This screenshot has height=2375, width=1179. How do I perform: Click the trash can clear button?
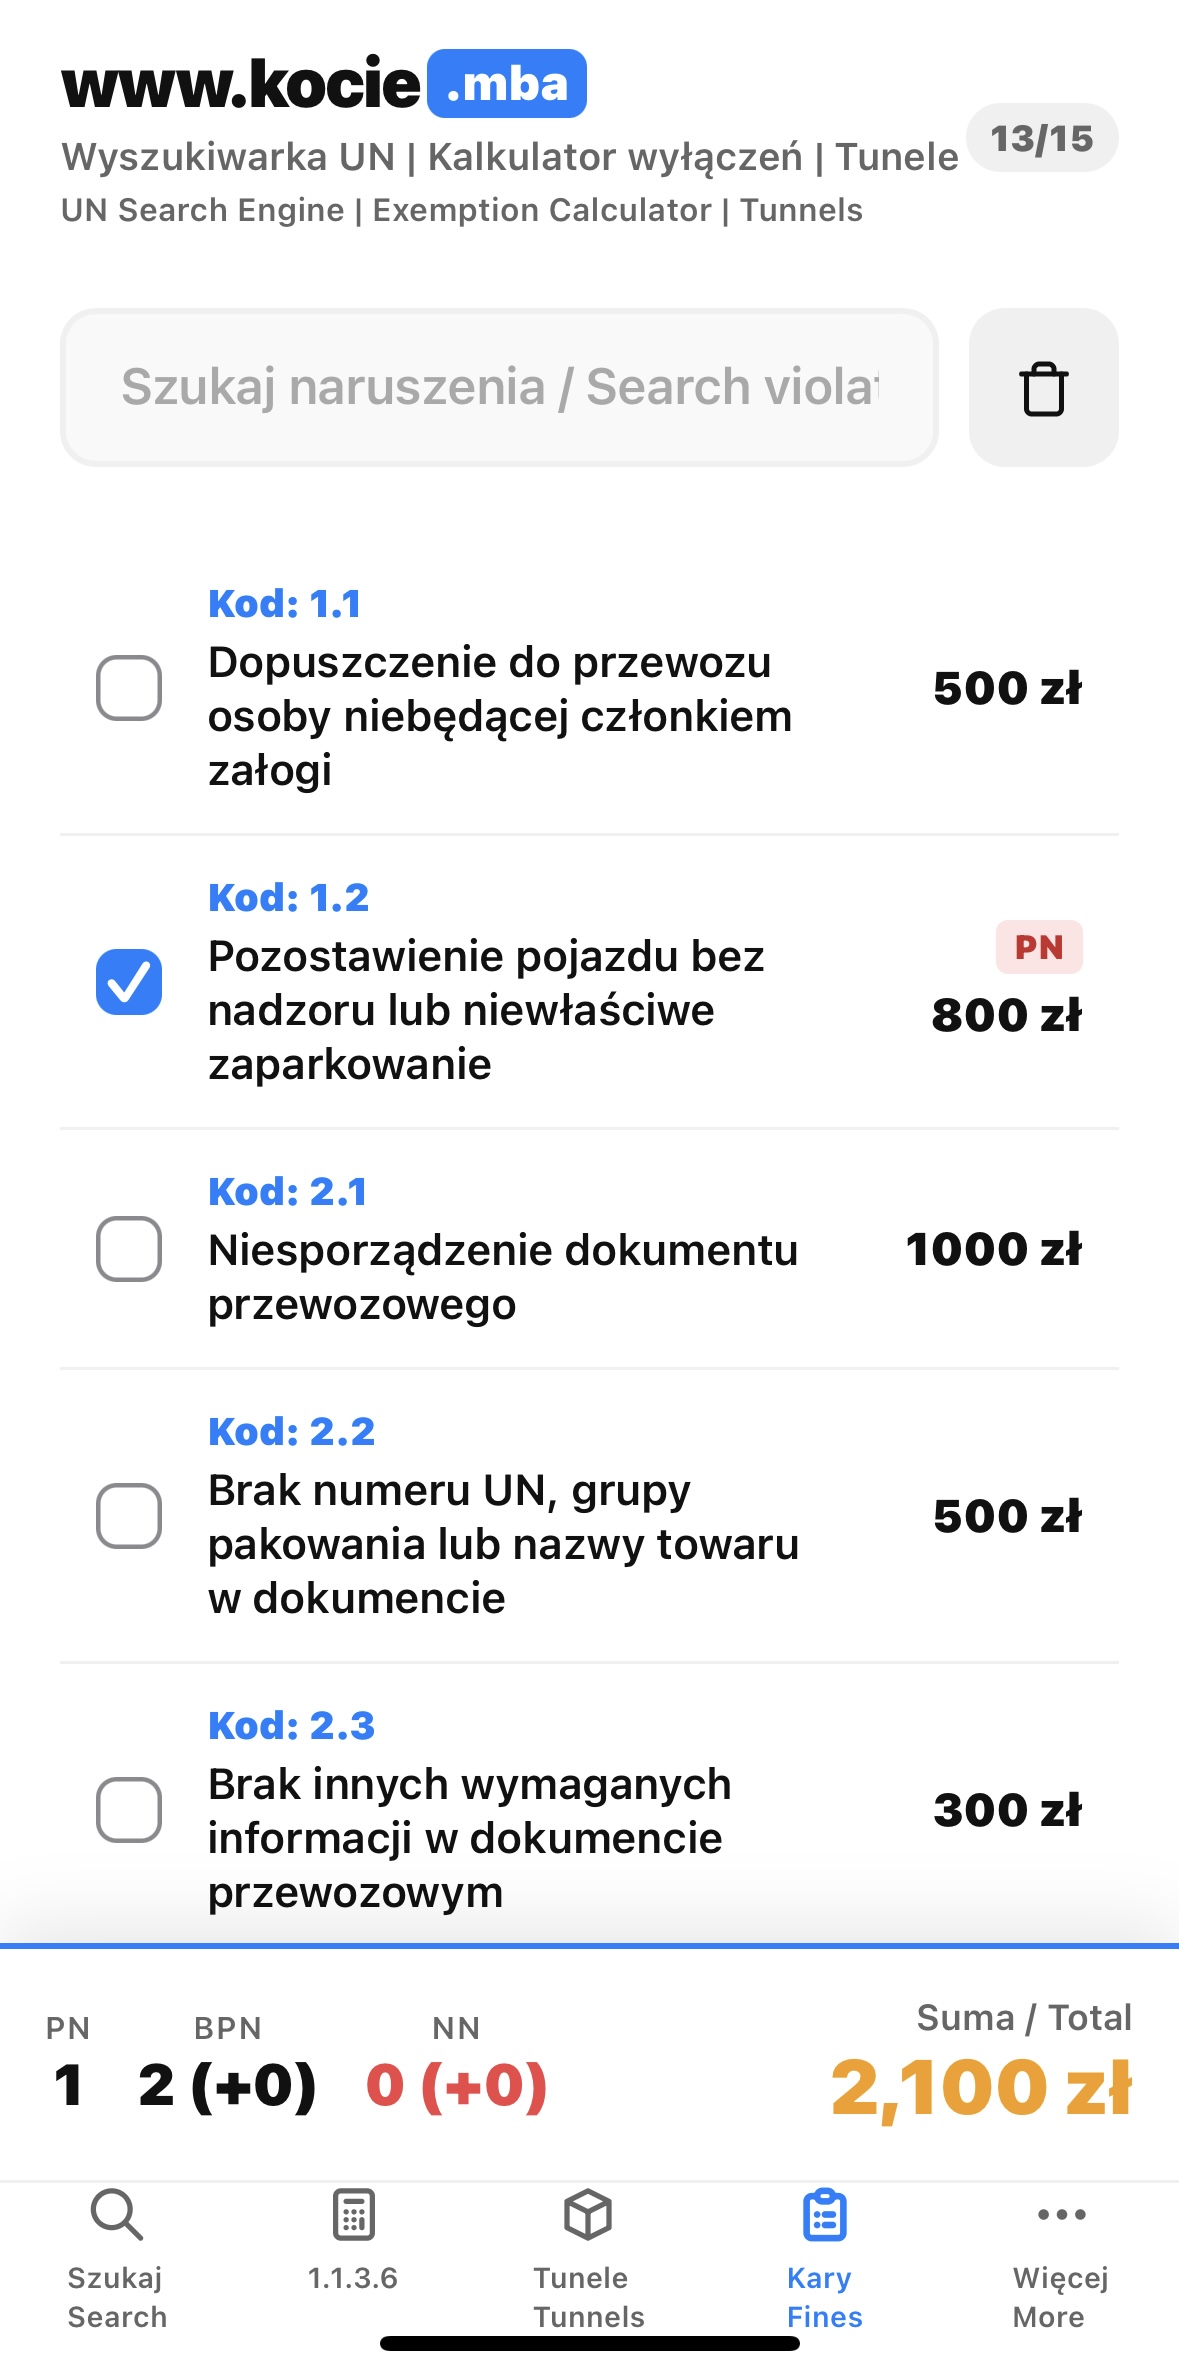tap(1043, 388)
